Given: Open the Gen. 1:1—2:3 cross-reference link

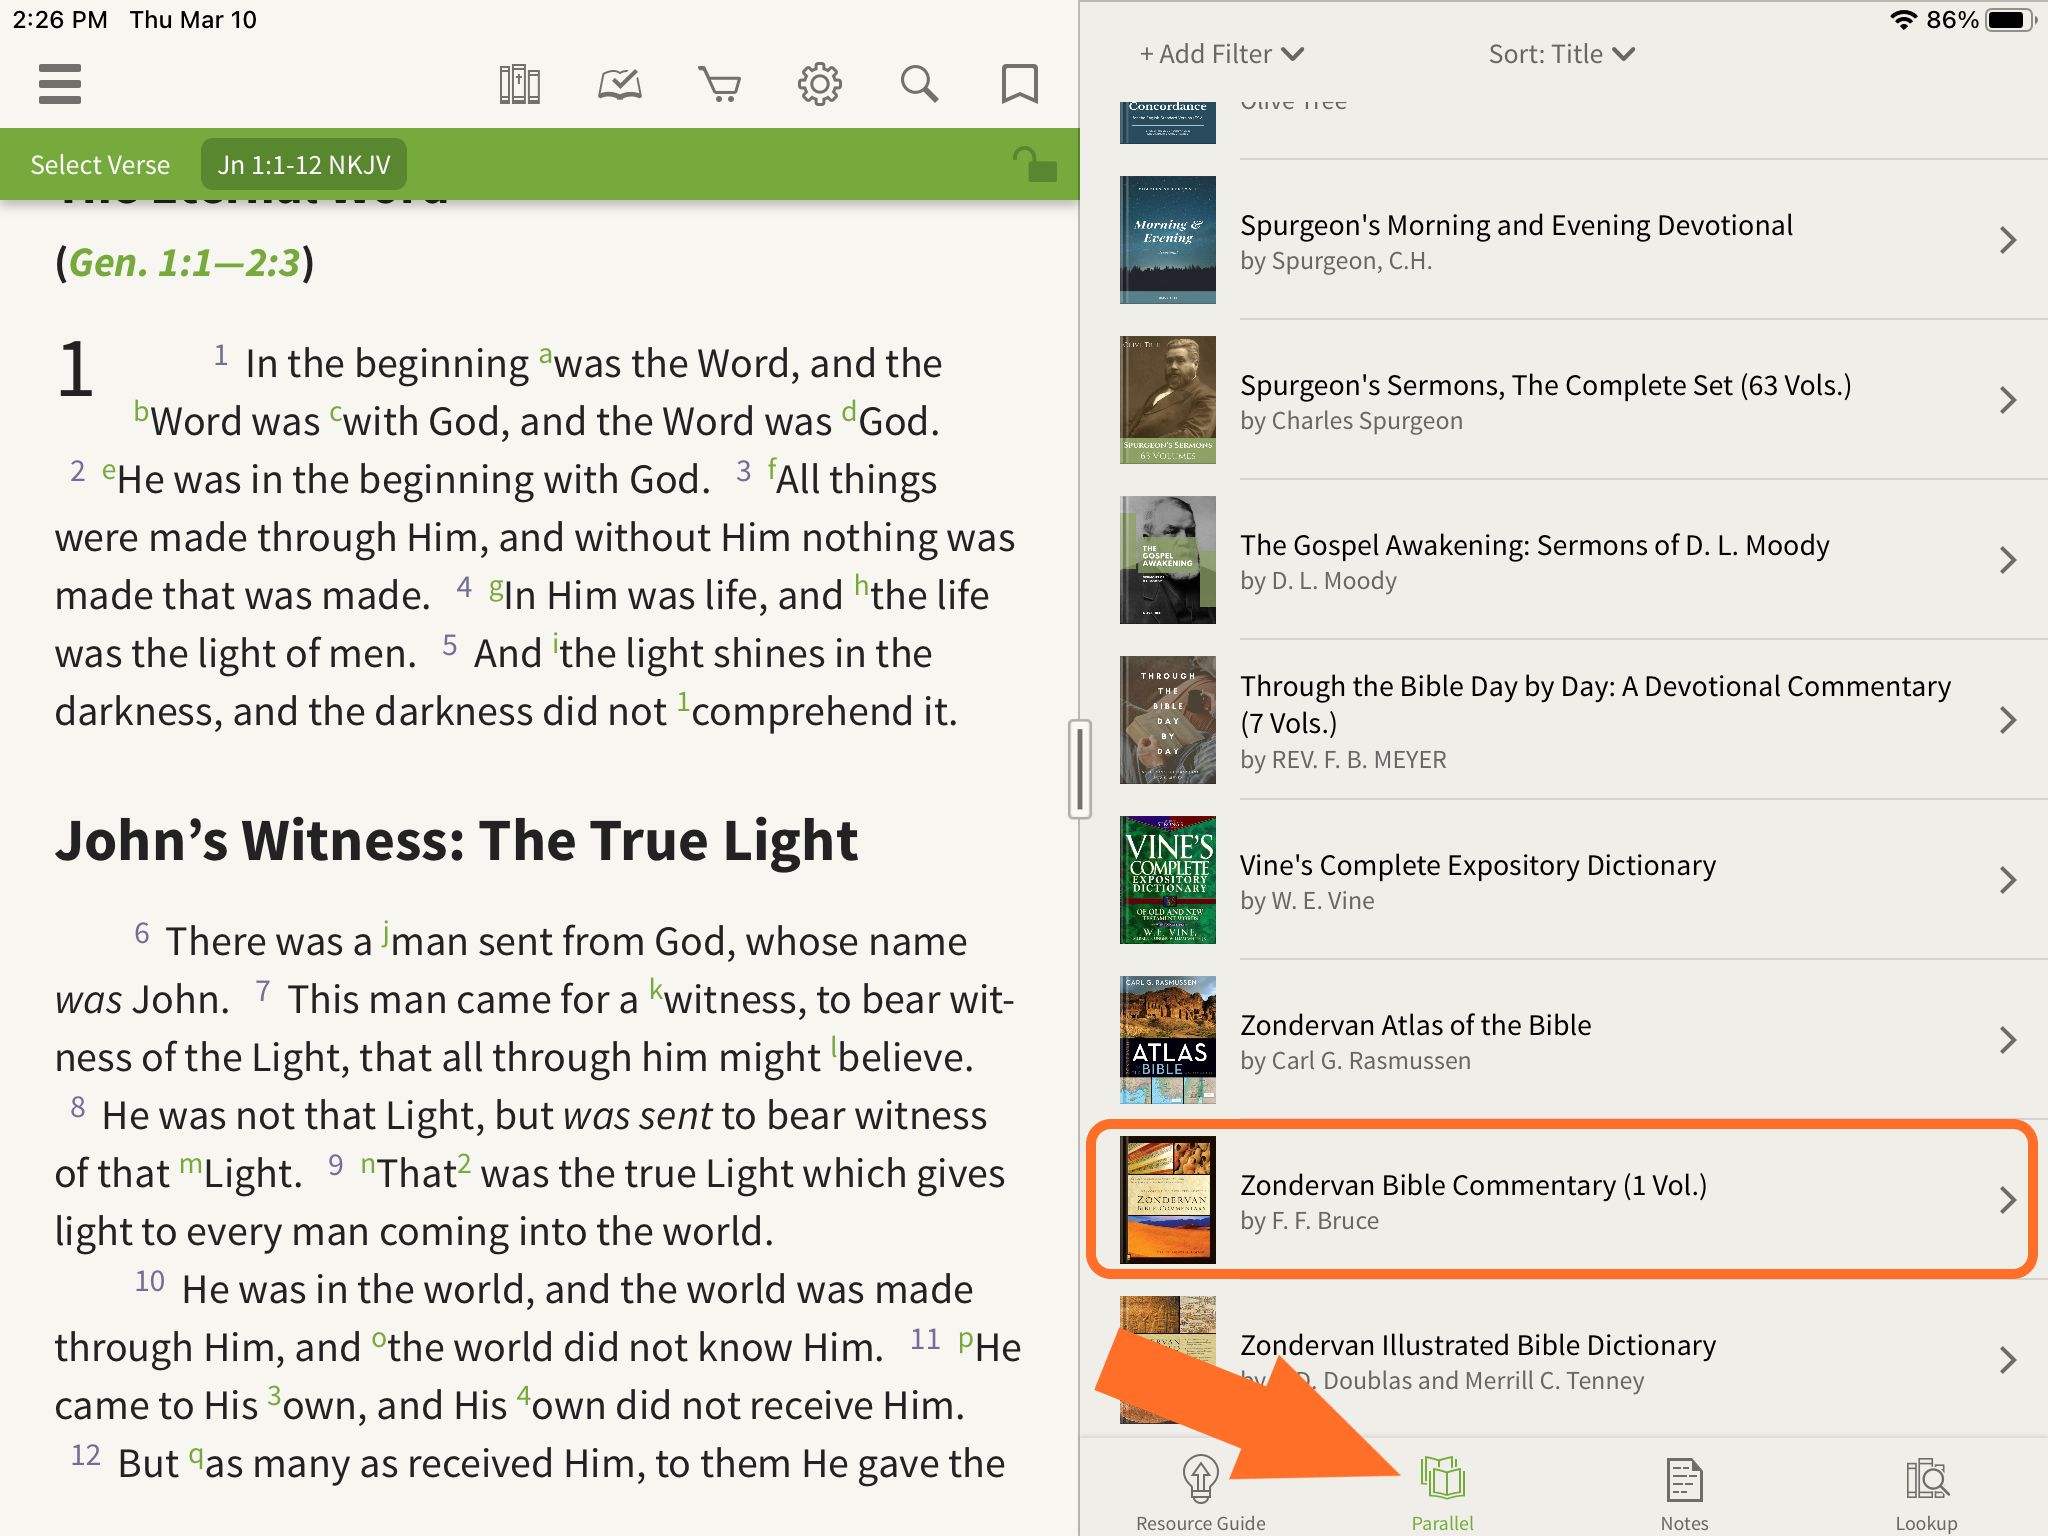Looking at the screenshot, I should pos(185,263).
